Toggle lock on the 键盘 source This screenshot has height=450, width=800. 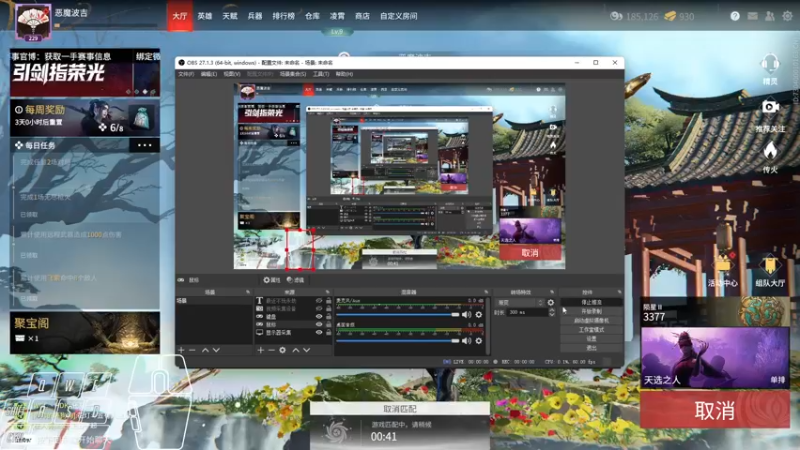pyautogui.click(x=329, y=316)
